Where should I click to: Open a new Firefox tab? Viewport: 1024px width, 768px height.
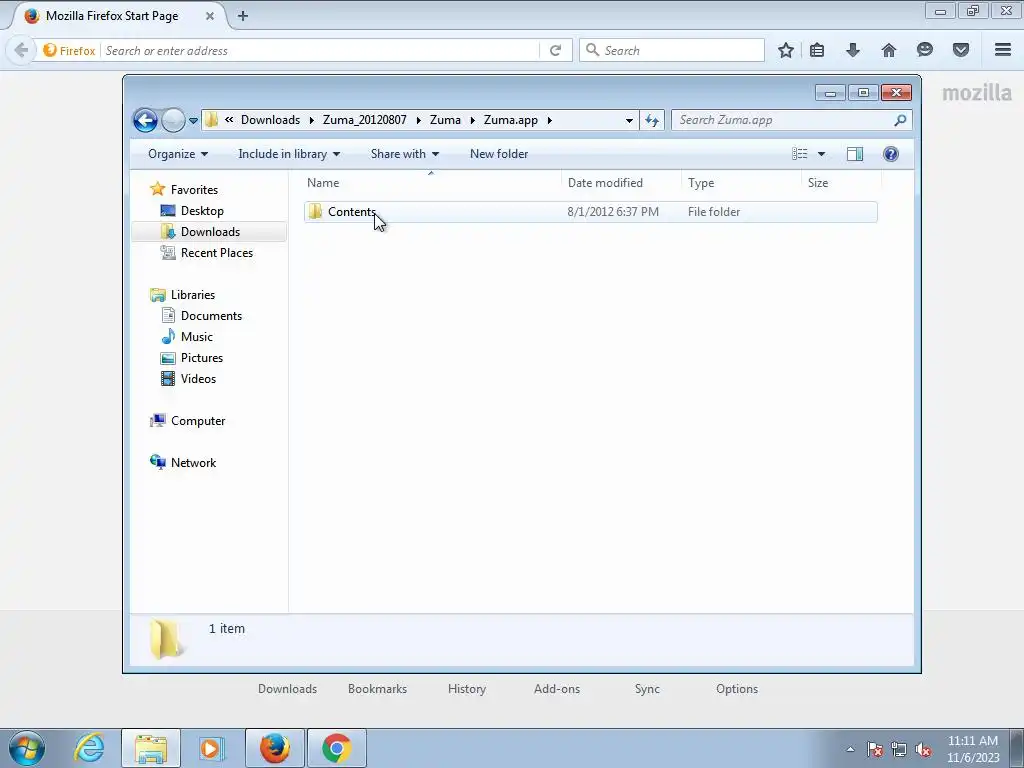(243, 16)
